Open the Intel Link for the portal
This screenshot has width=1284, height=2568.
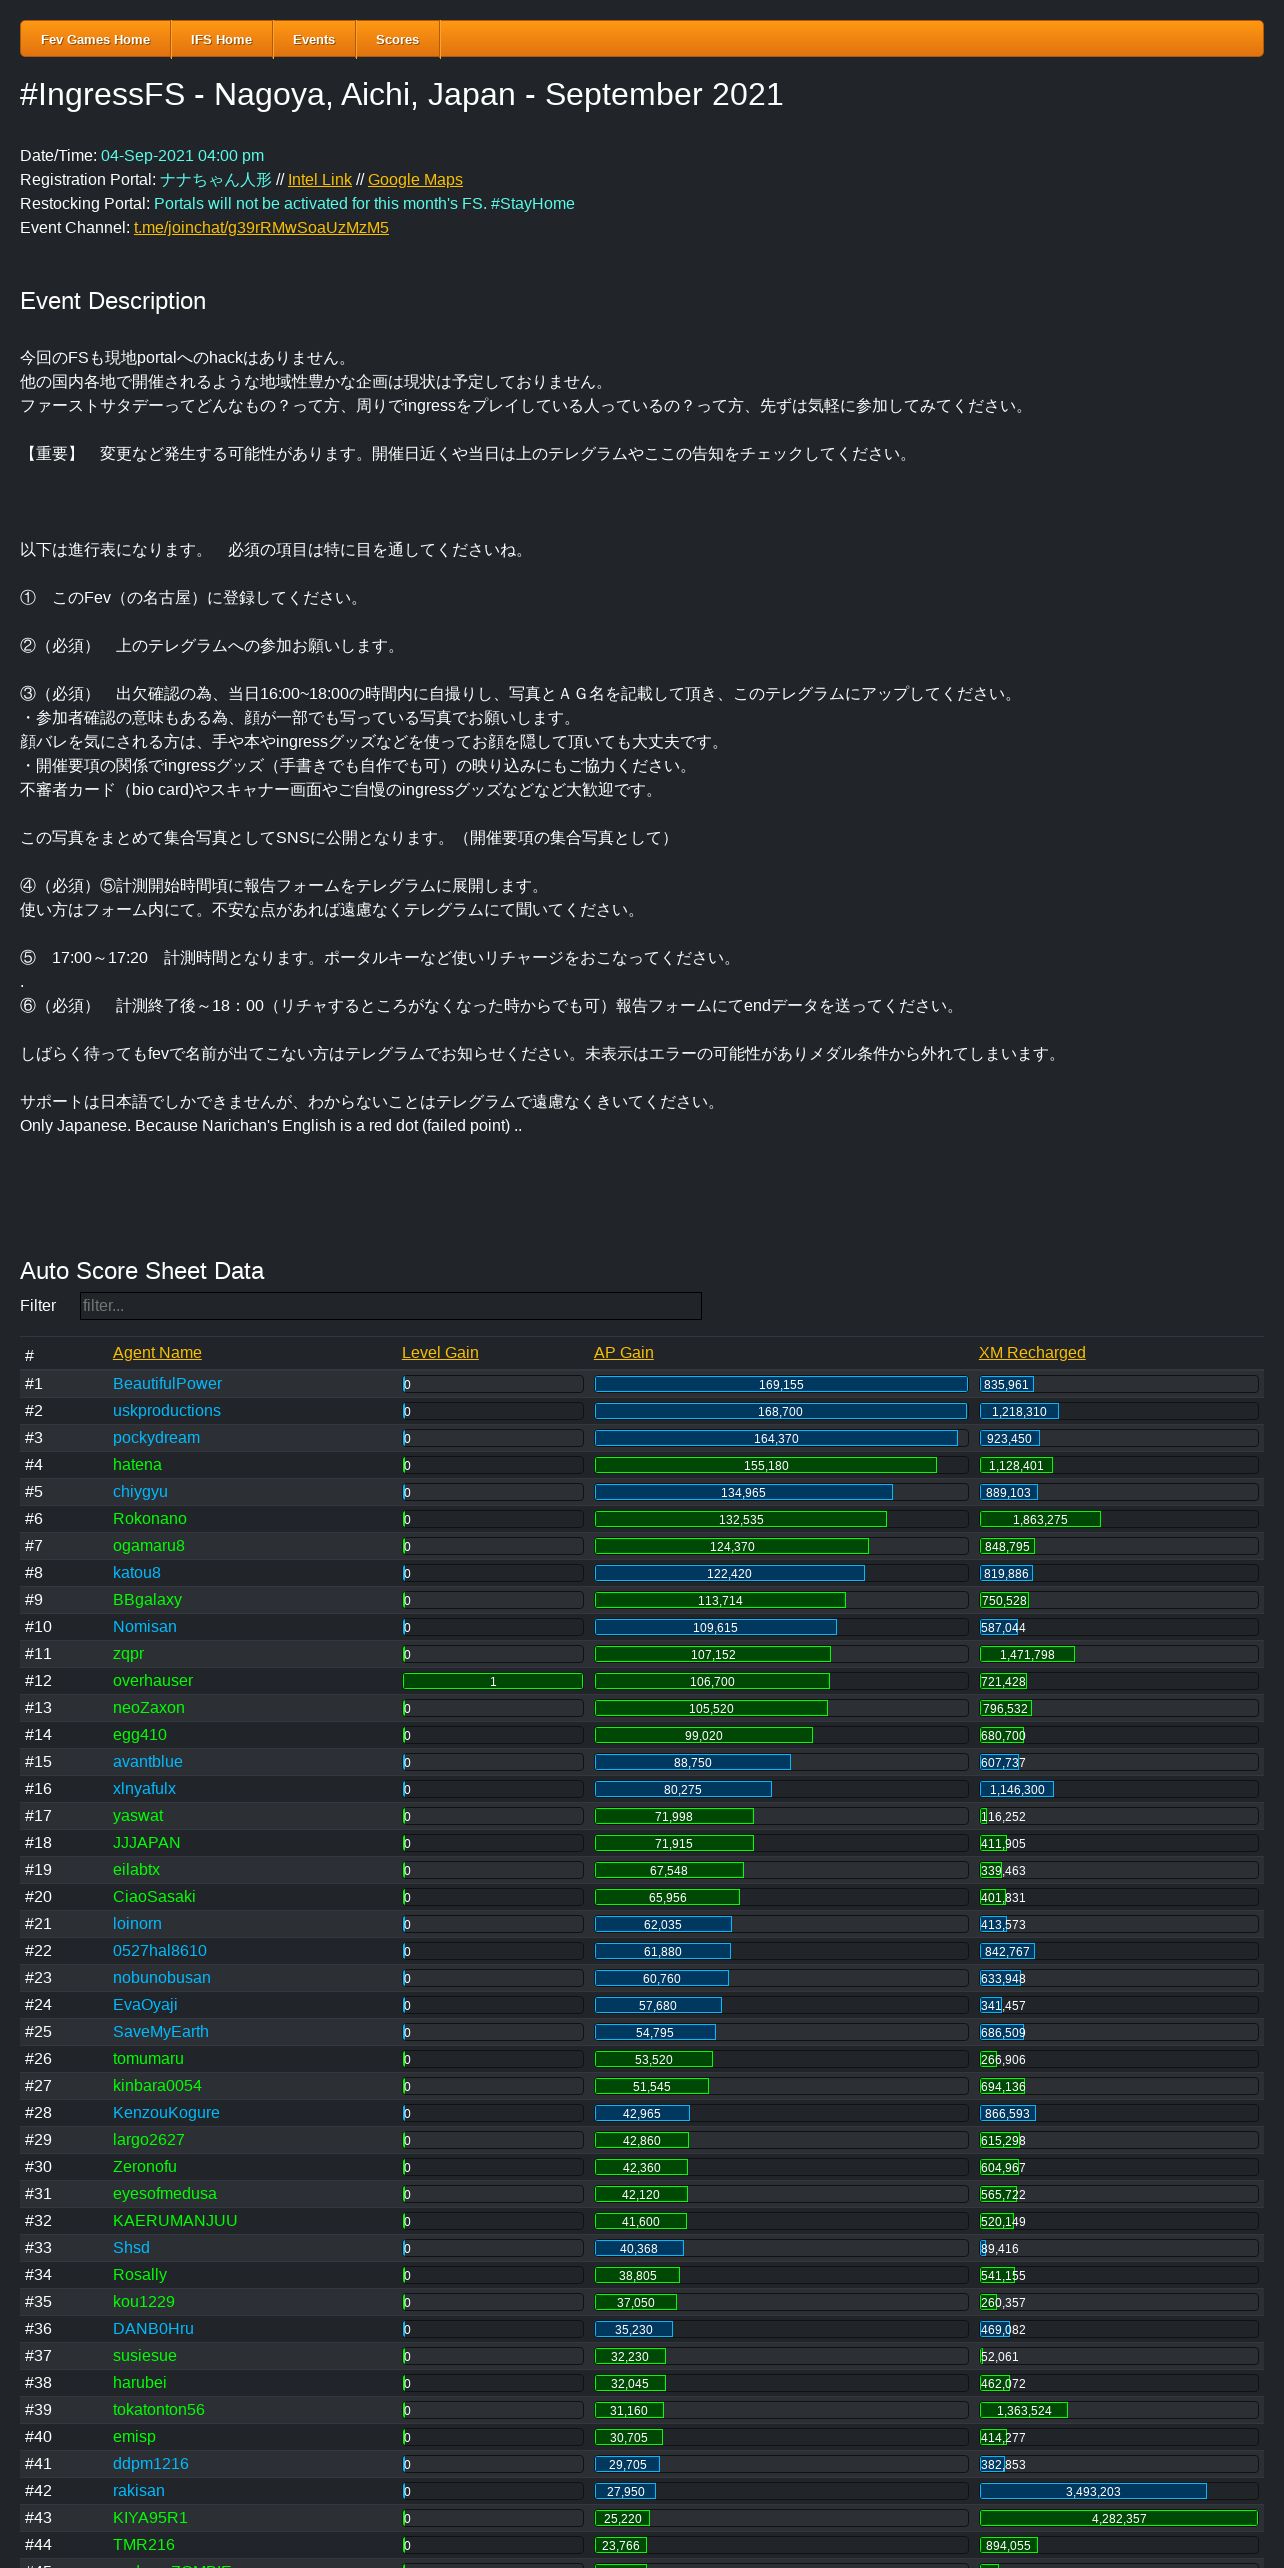click(320, 180)
